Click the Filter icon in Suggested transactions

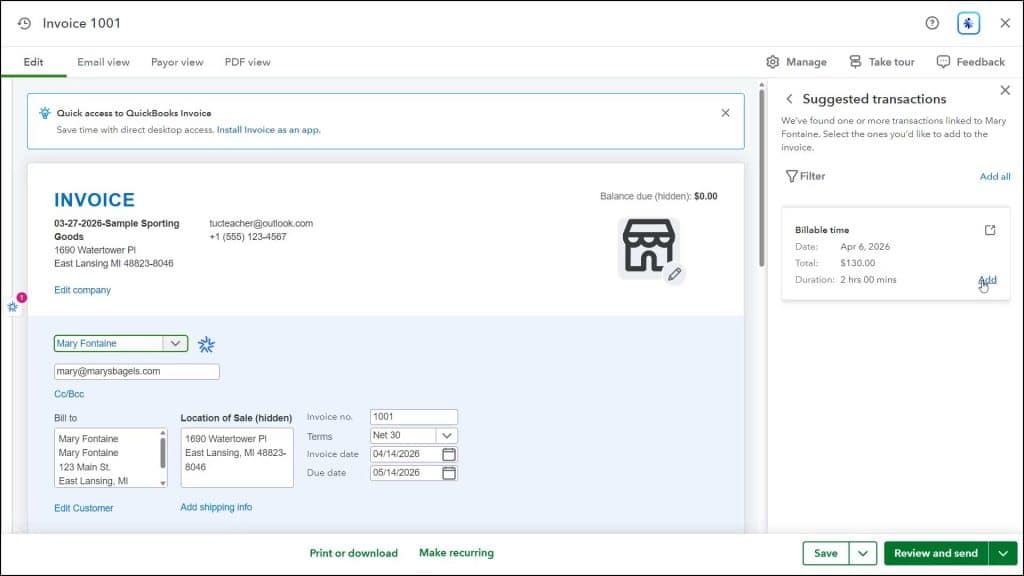791,176
